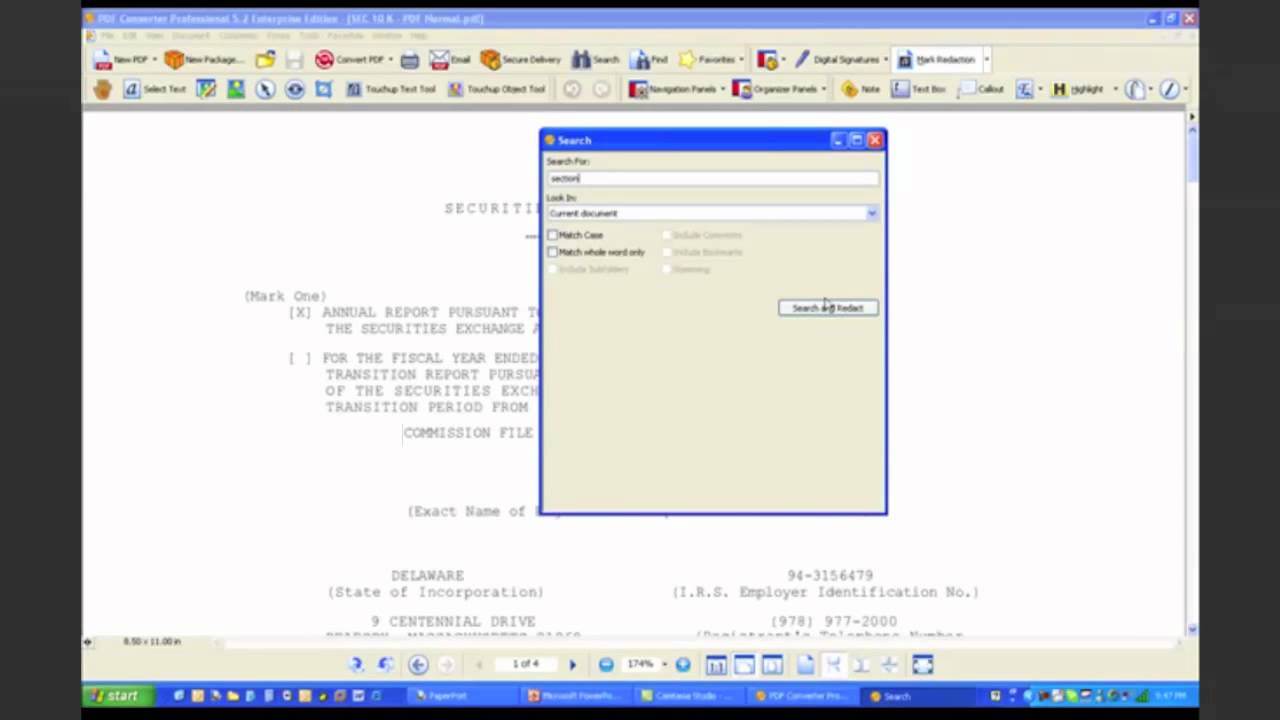Click the Mark Redaction button
This screenshot has height=720, width=1280.
point(936,60)
